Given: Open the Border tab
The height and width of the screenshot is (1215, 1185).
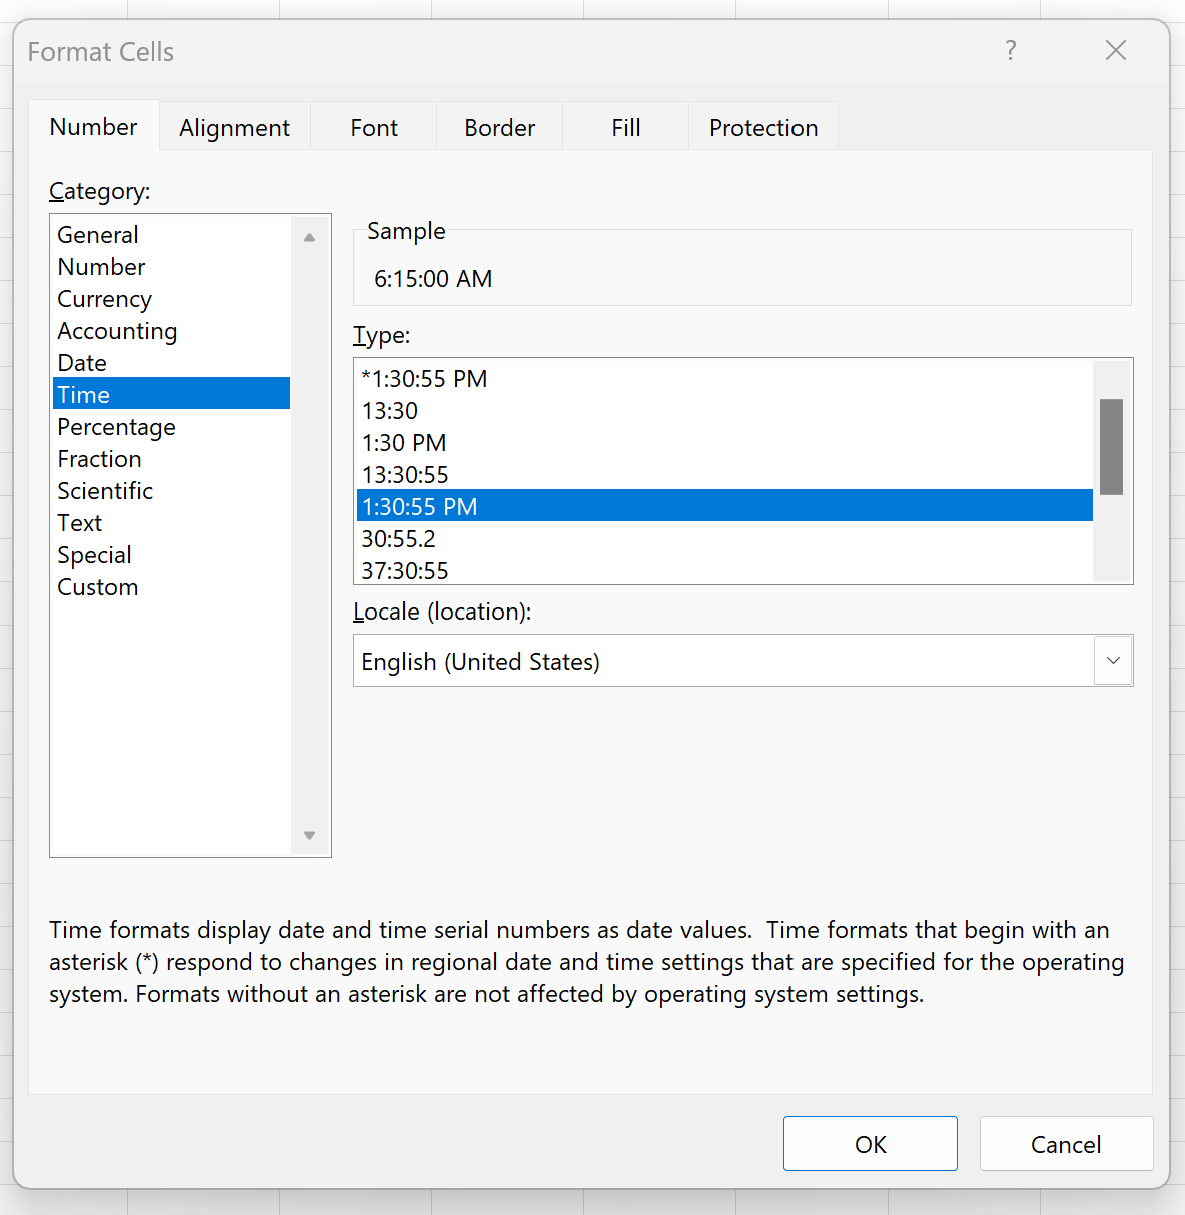Looking at the screenshot, I should click(x=499, y=127).
